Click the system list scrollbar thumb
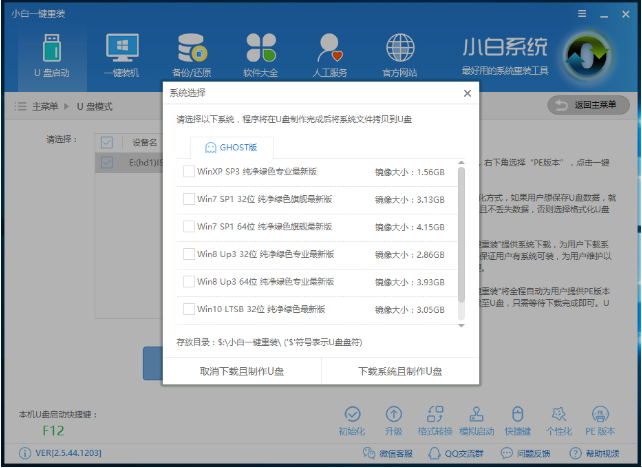The image size is (642, 468). [x=461, y=235]
